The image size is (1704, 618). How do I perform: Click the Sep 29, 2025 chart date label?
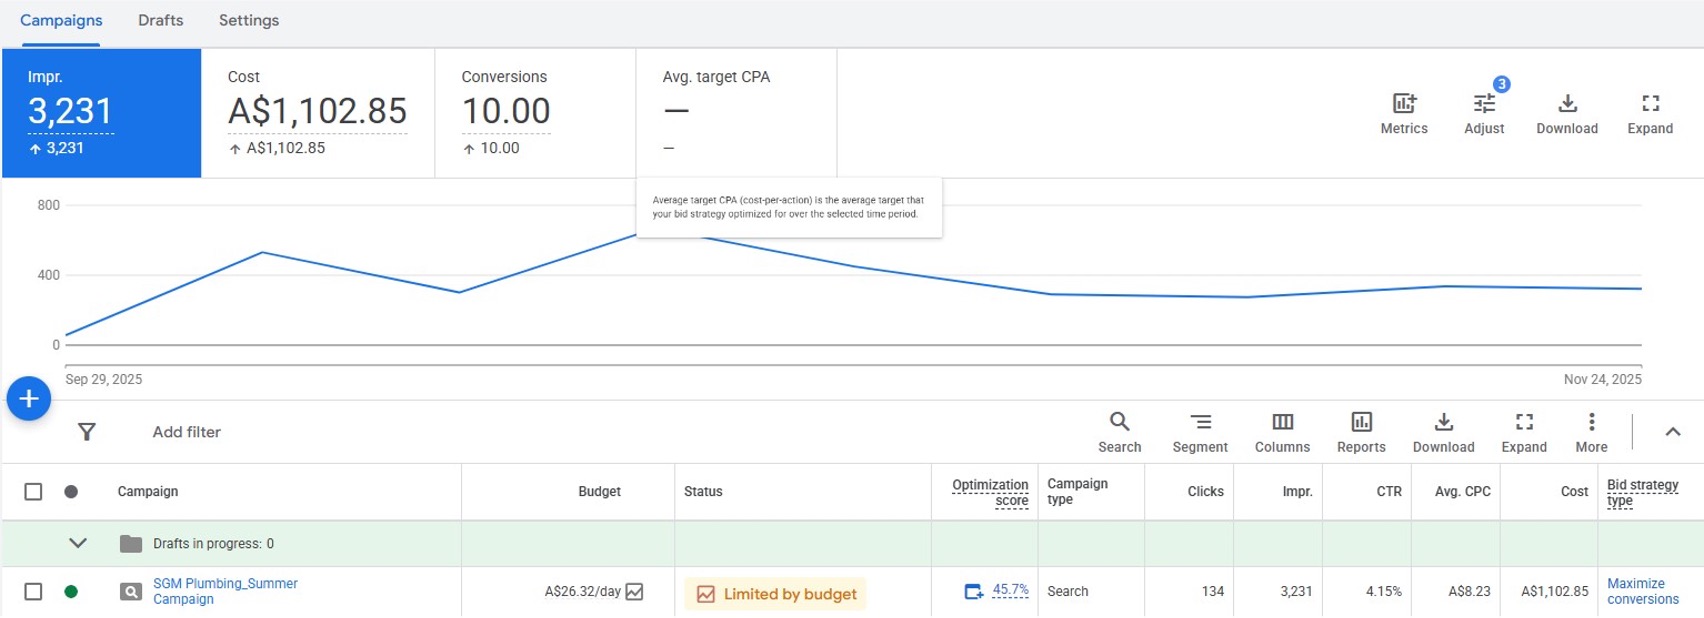click(x=104, y=380)
